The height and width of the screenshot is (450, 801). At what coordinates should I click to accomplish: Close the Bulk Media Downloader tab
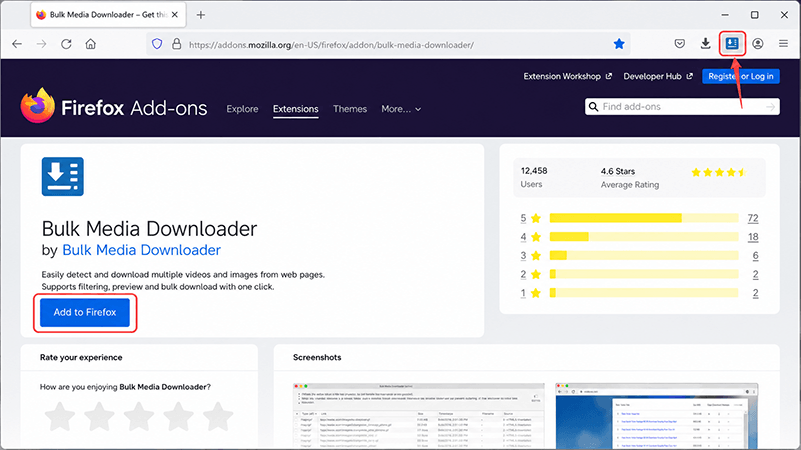(x=175, y=15)
